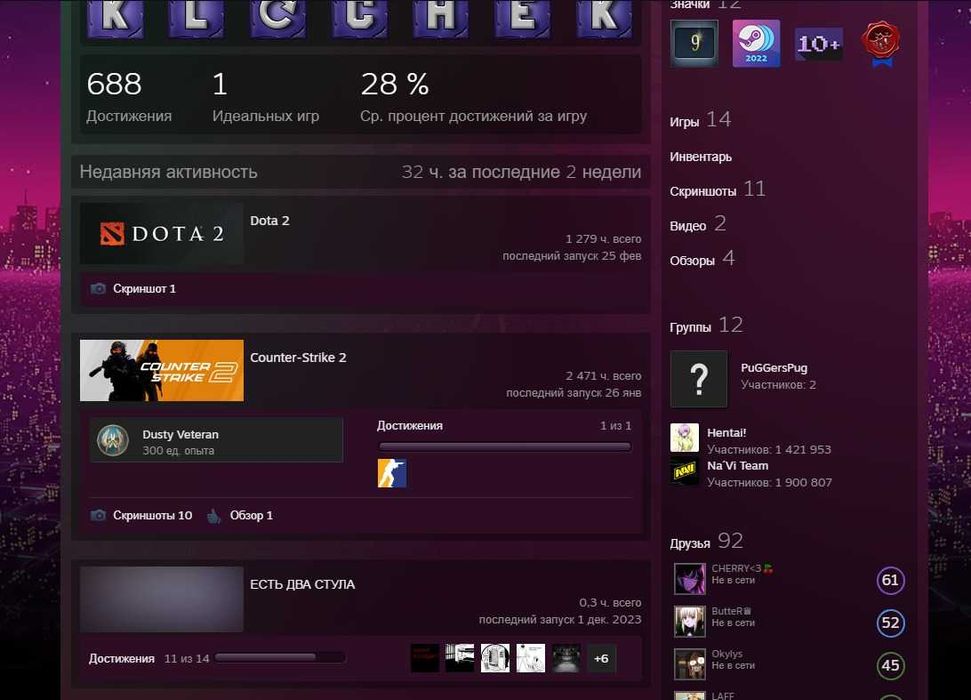Click camera icon beside Скриншот 1
This screenshot has height=700, width=971.
98,289
